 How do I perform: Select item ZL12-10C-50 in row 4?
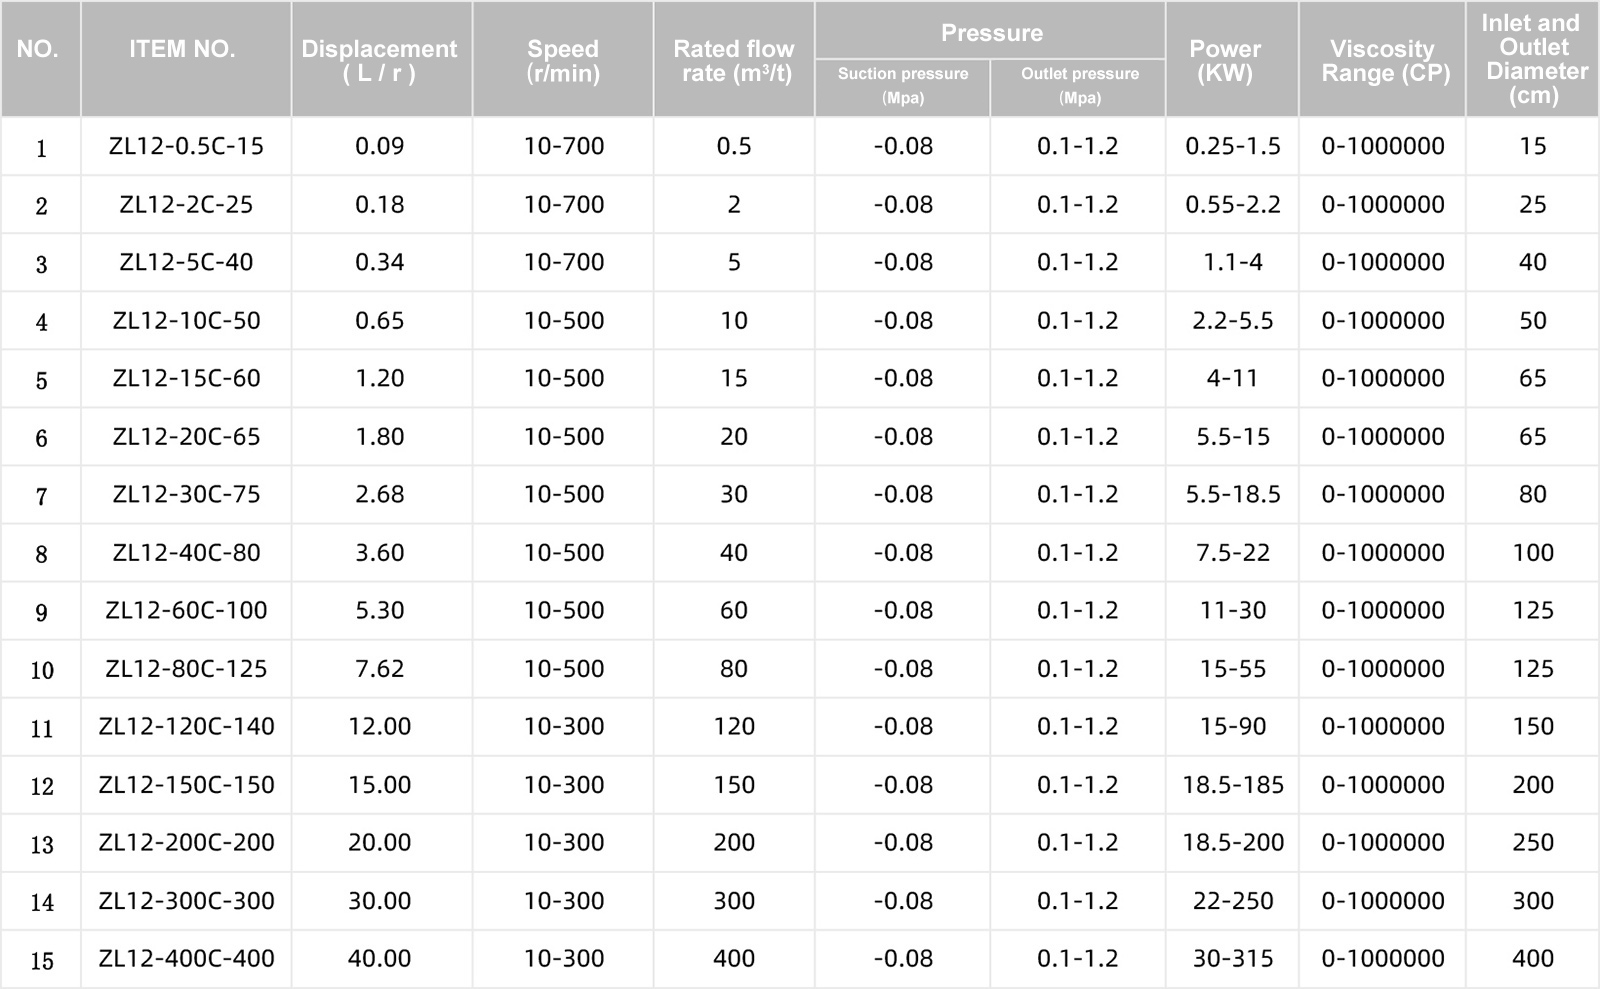(x=186, y=320)
